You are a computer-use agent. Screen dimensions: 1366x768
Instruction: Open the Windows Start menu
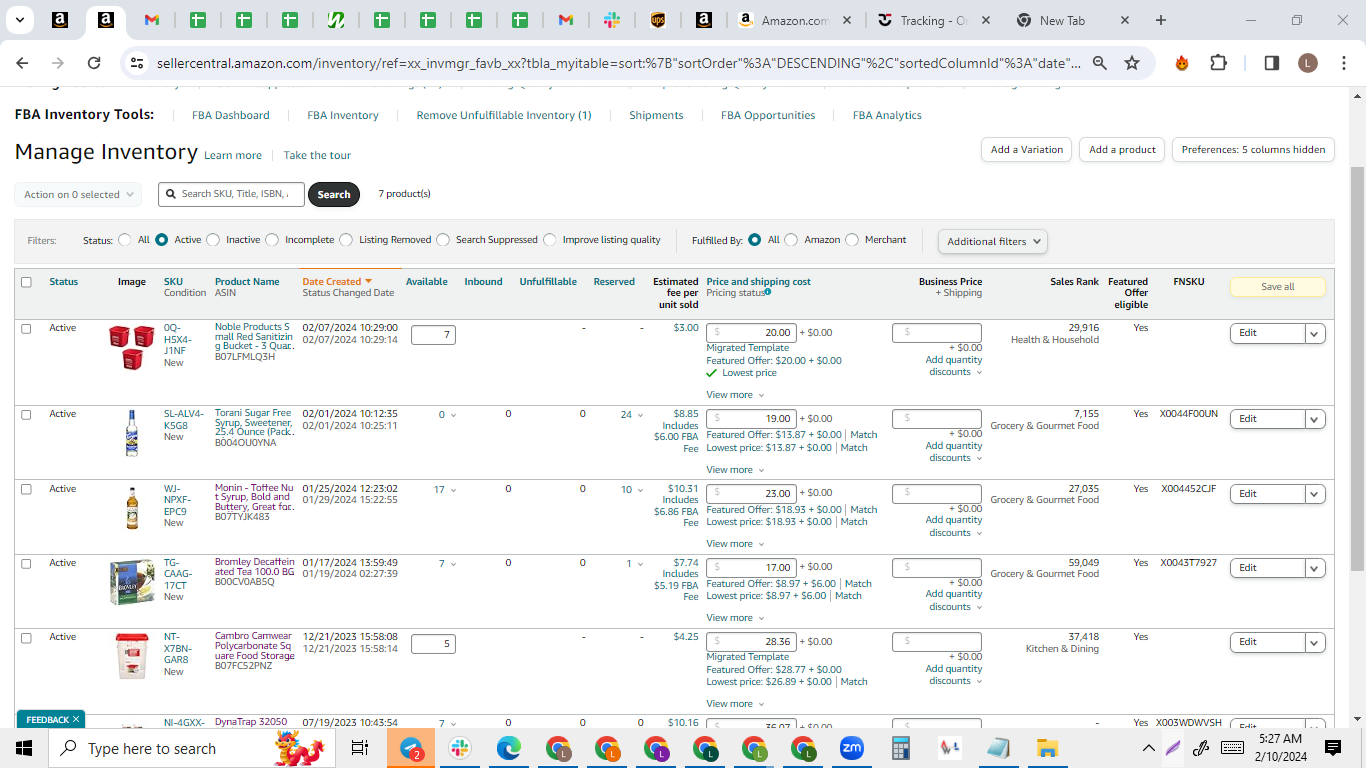(25, 748)
